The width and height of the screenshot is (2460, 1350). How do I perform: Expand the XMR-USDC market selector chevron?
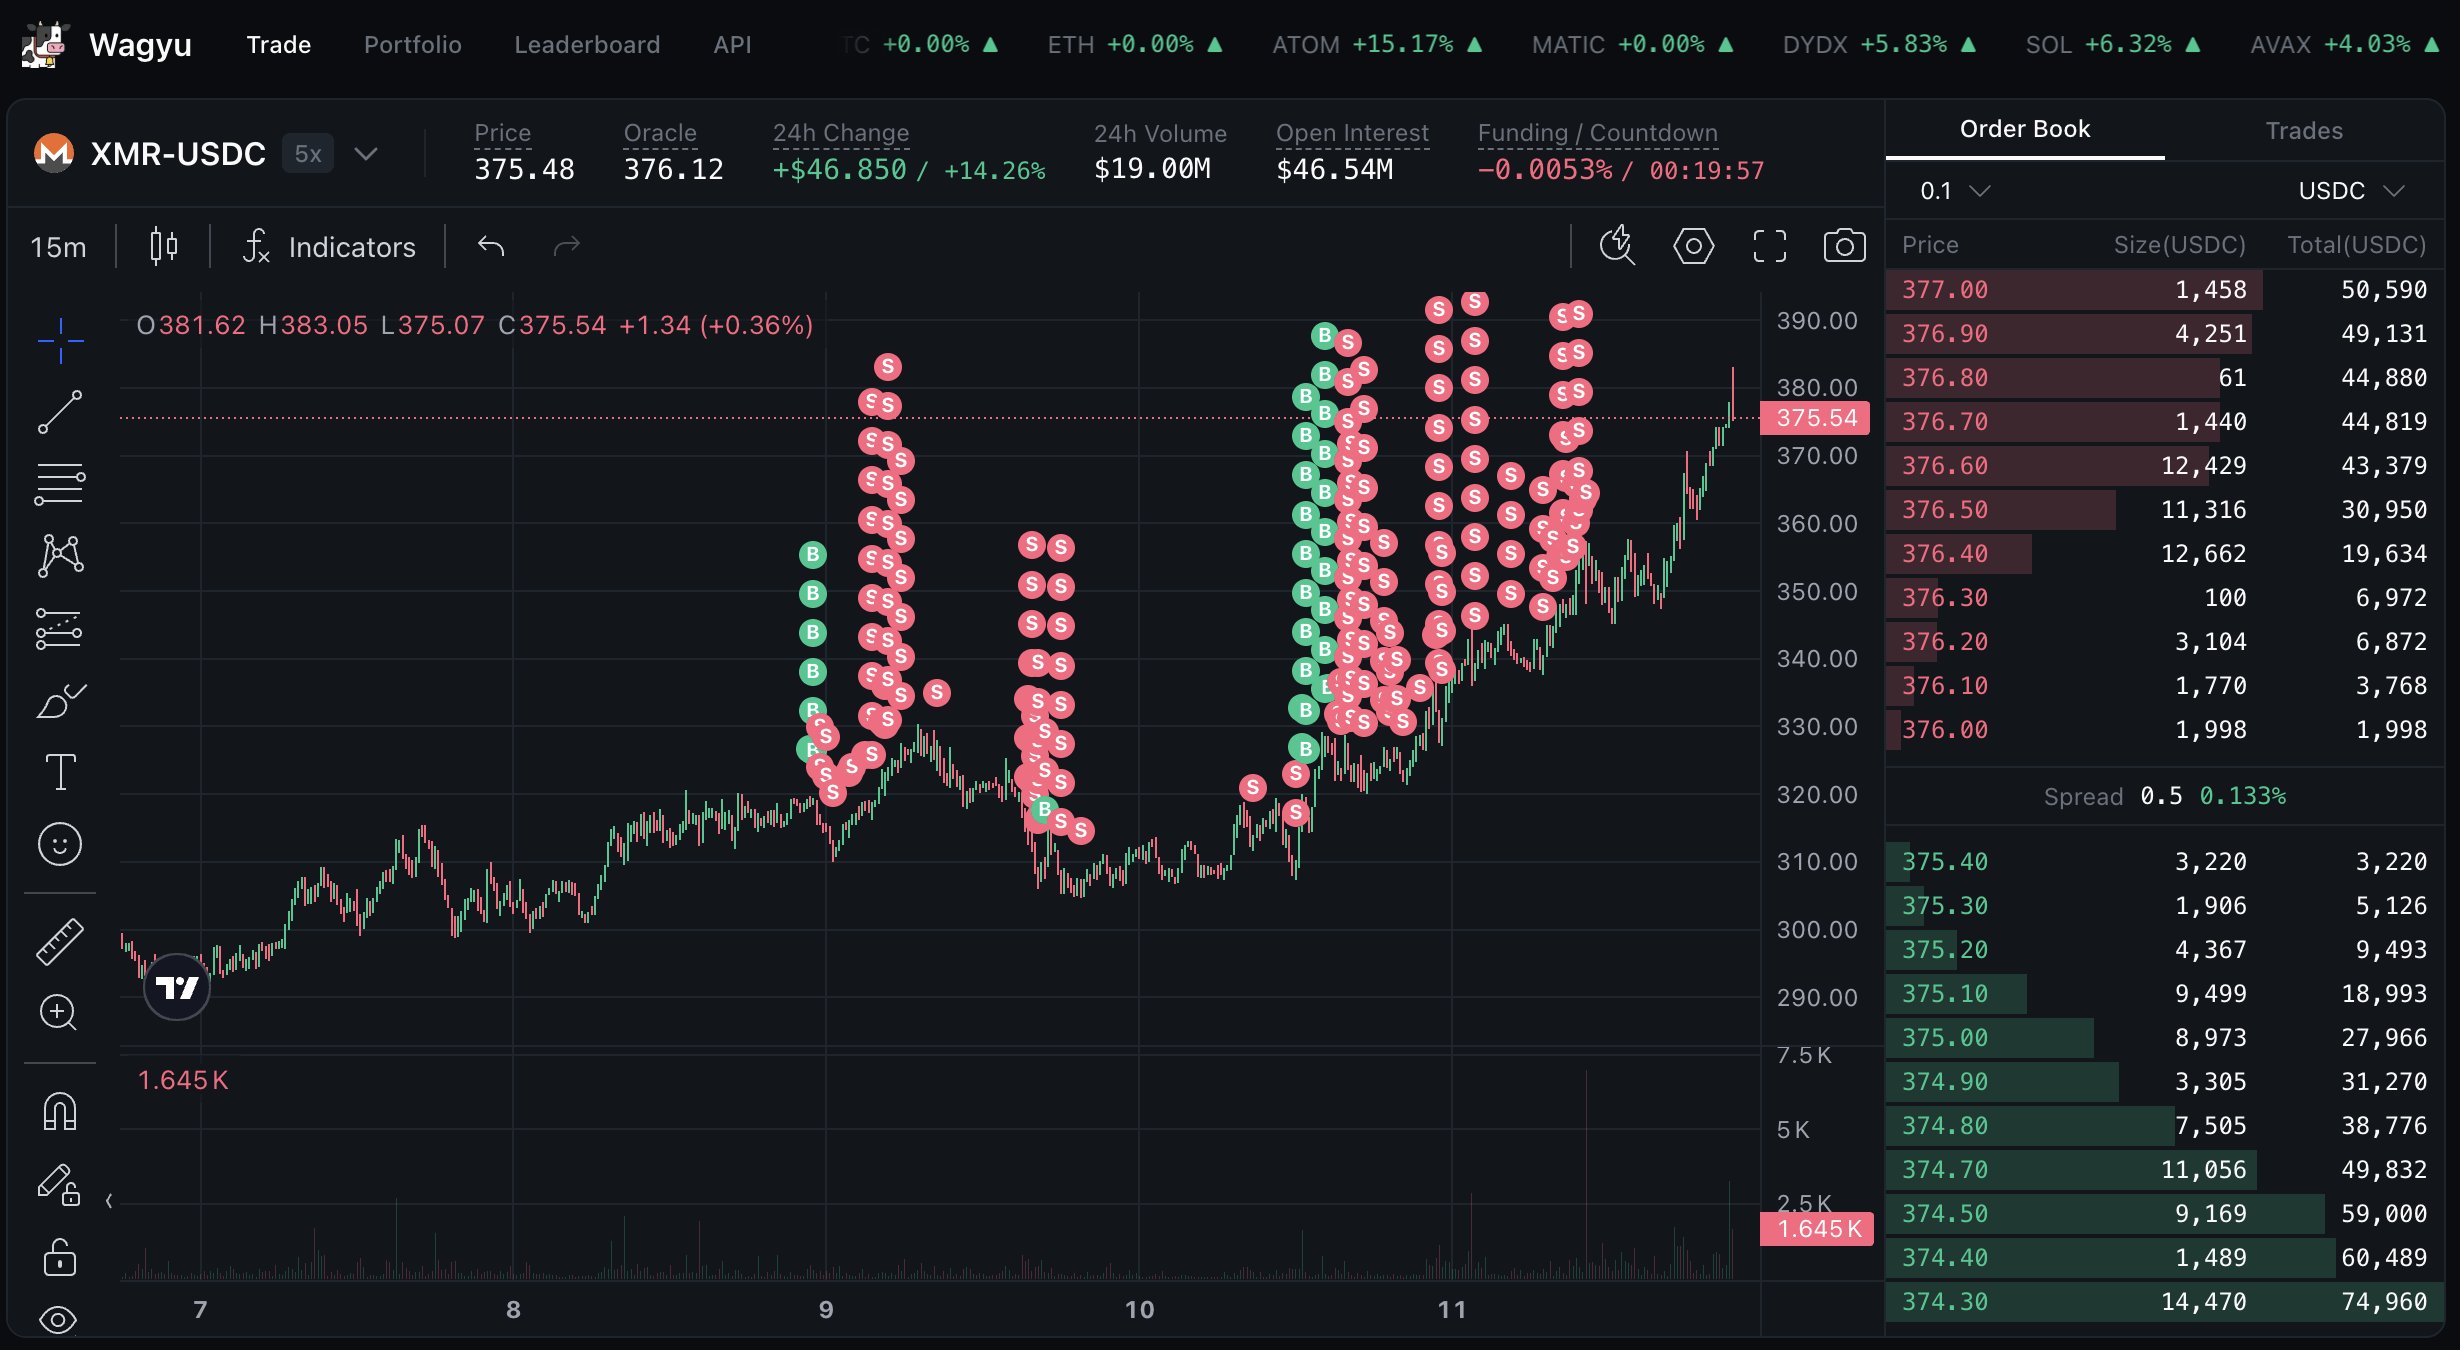tap(366, 154)
